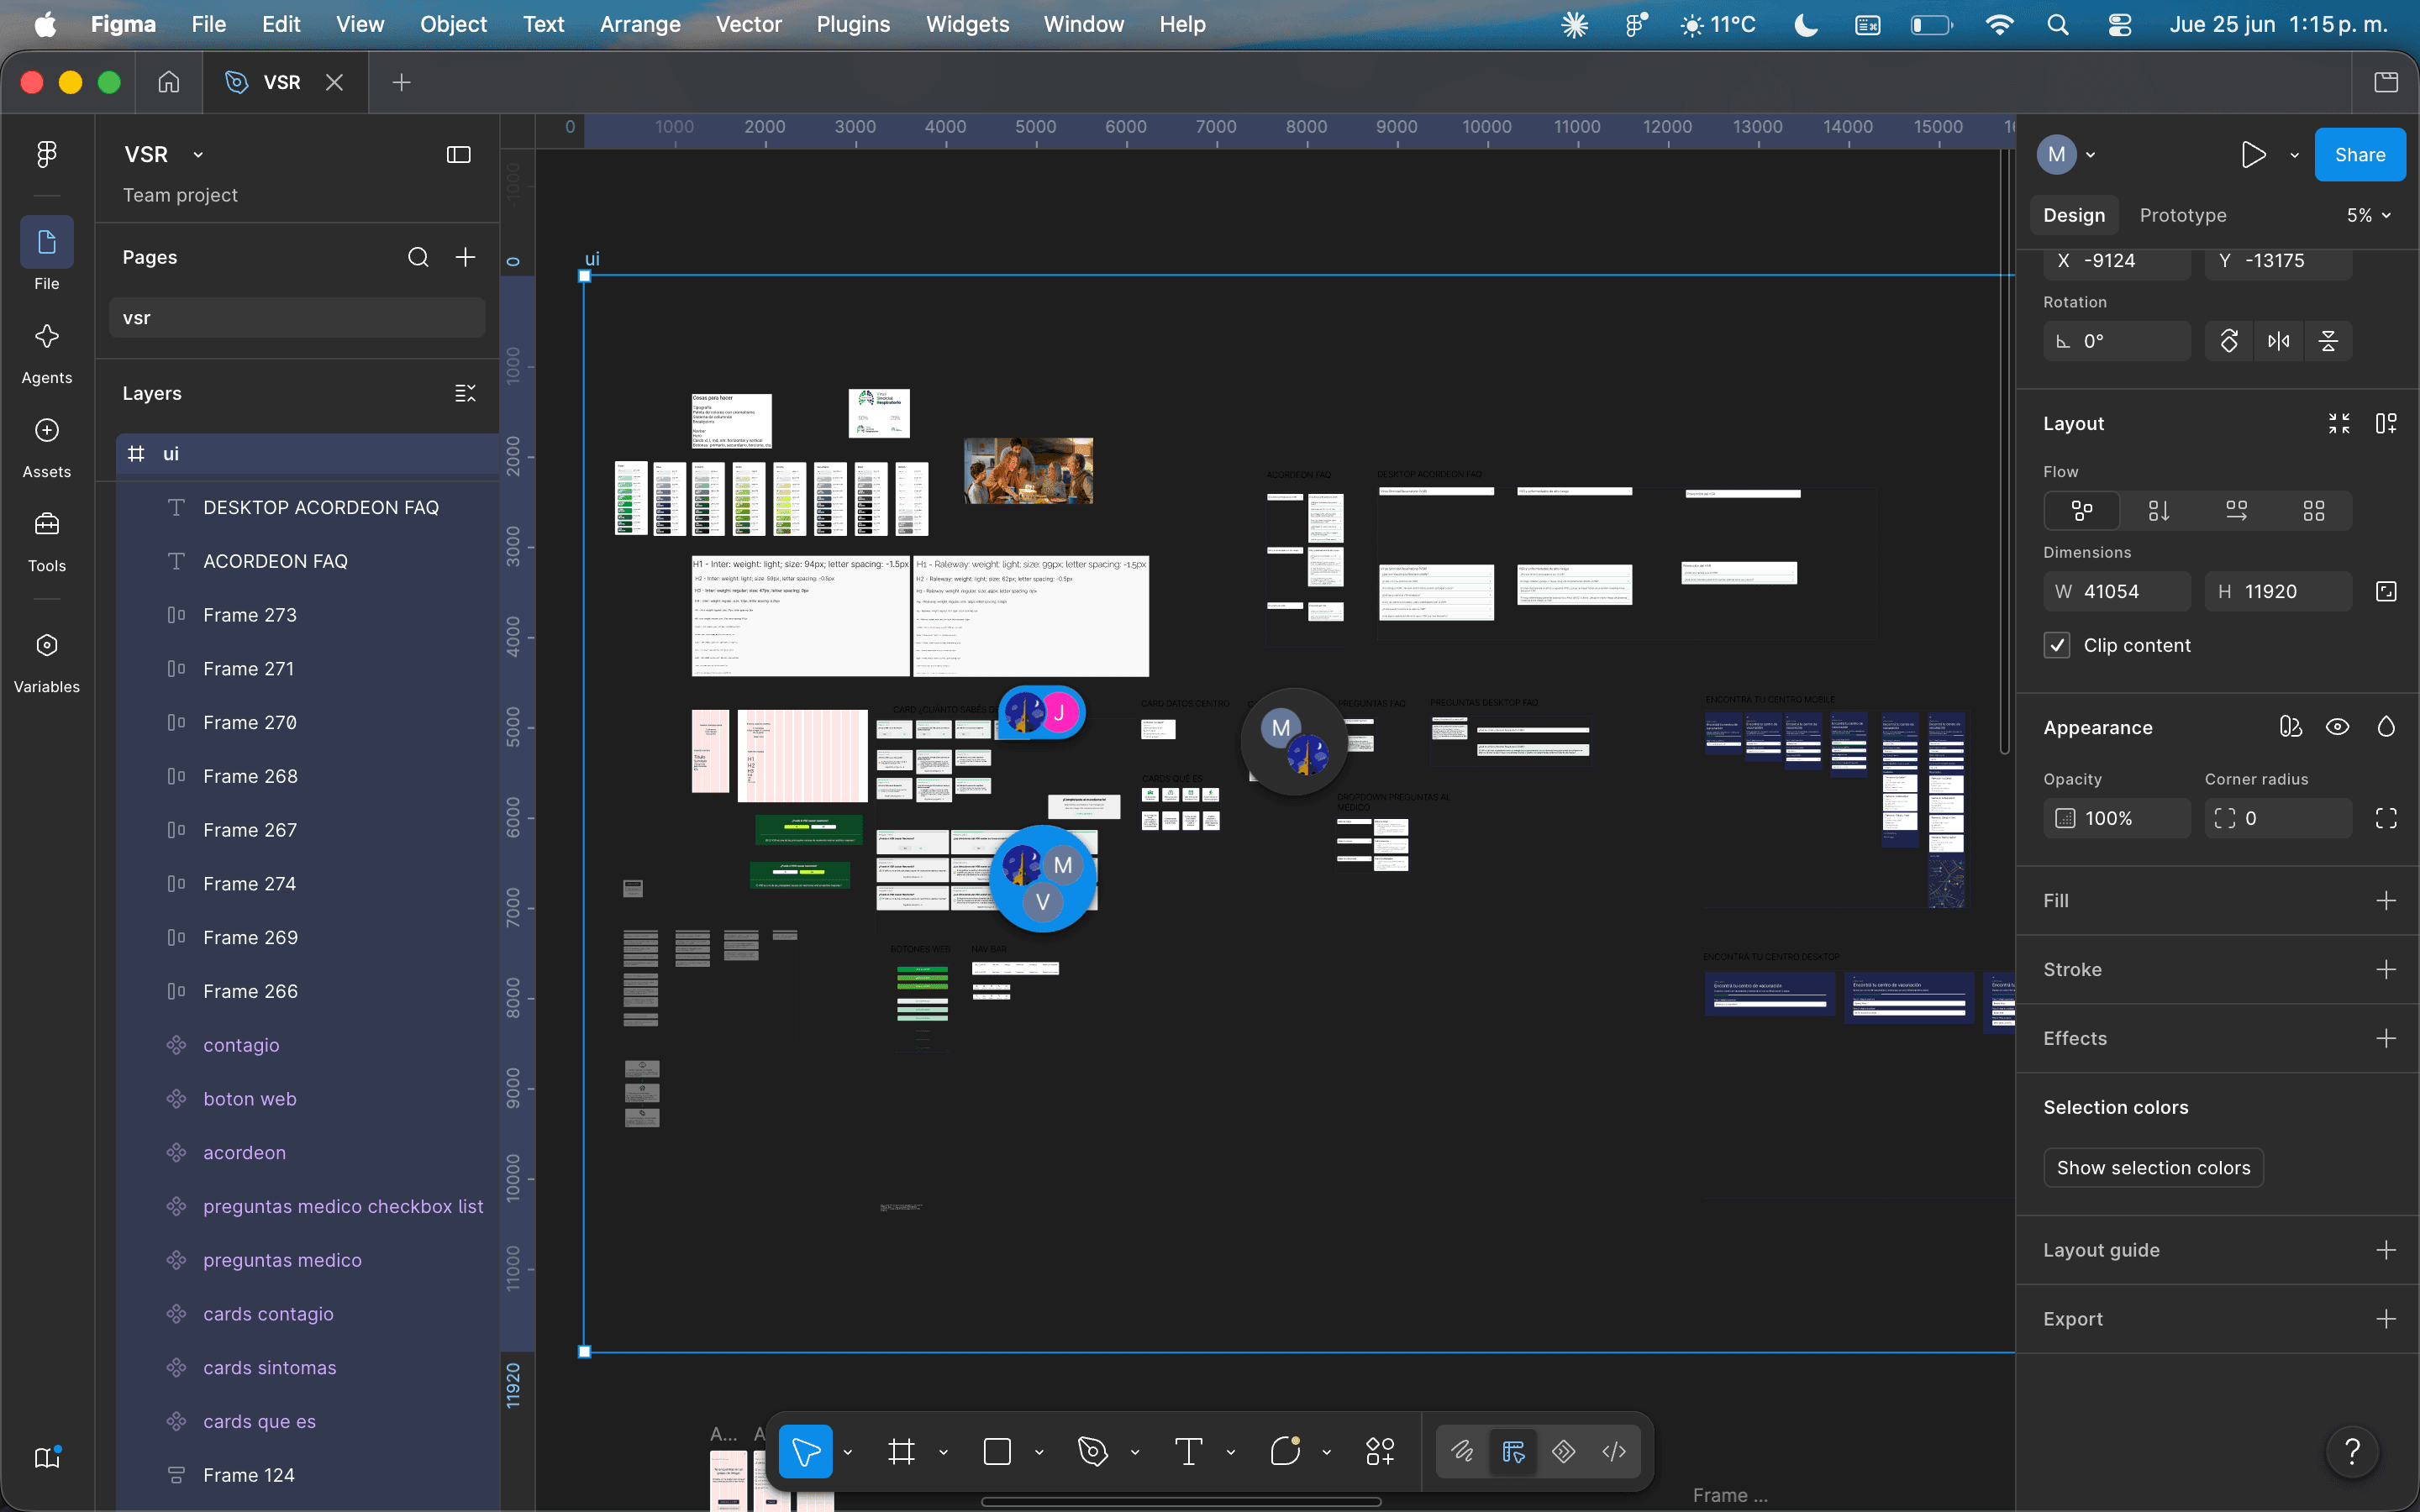Expand the shape tools chevron
This screenshot has height=1512, width=2420.
[x=1039, y=1451]
